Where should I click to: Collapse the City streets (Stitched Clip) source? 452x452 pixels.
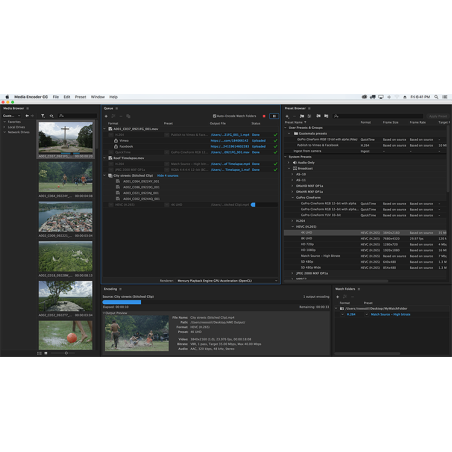click(x=105, y=175)
